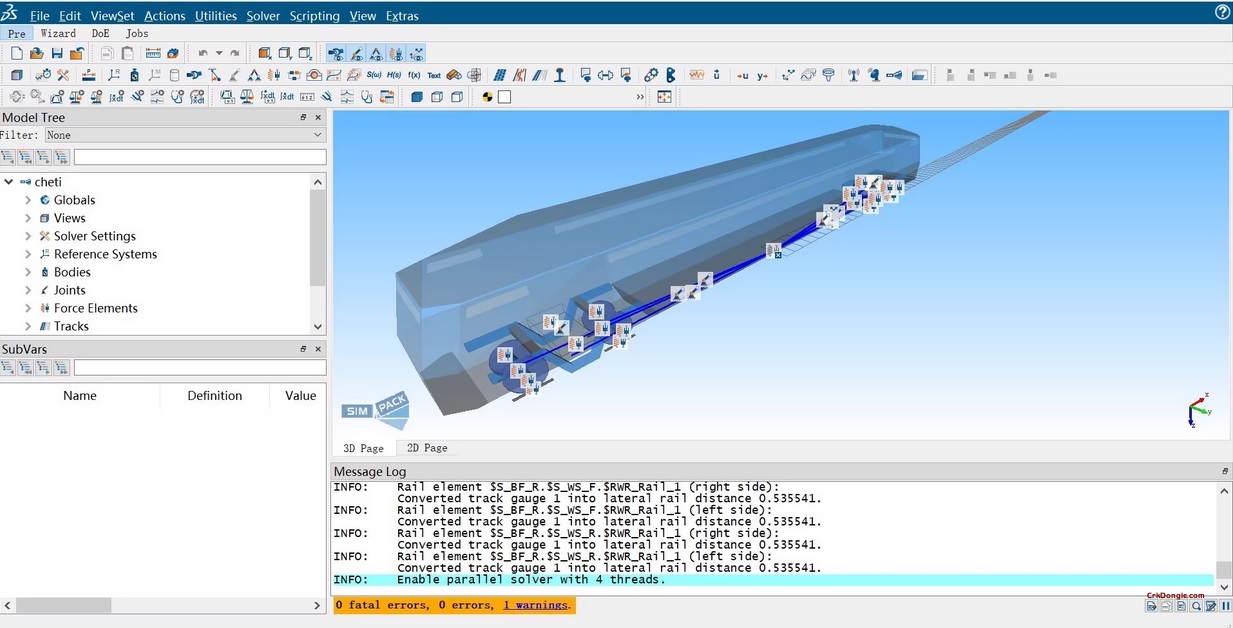1233x628 pixels.
Task: Click the Body cube icon in second toolbar
Action: pos(17,75)
